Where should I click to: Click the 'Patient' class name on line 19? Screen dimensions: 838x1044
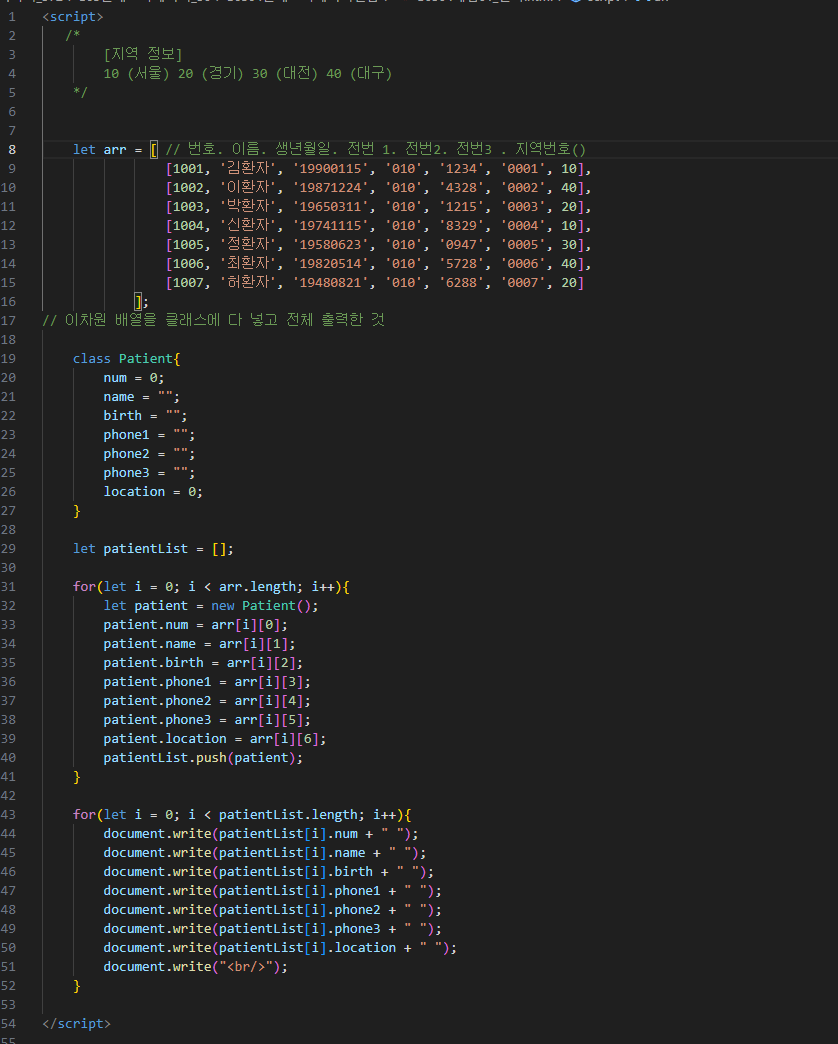click(146, 359)
